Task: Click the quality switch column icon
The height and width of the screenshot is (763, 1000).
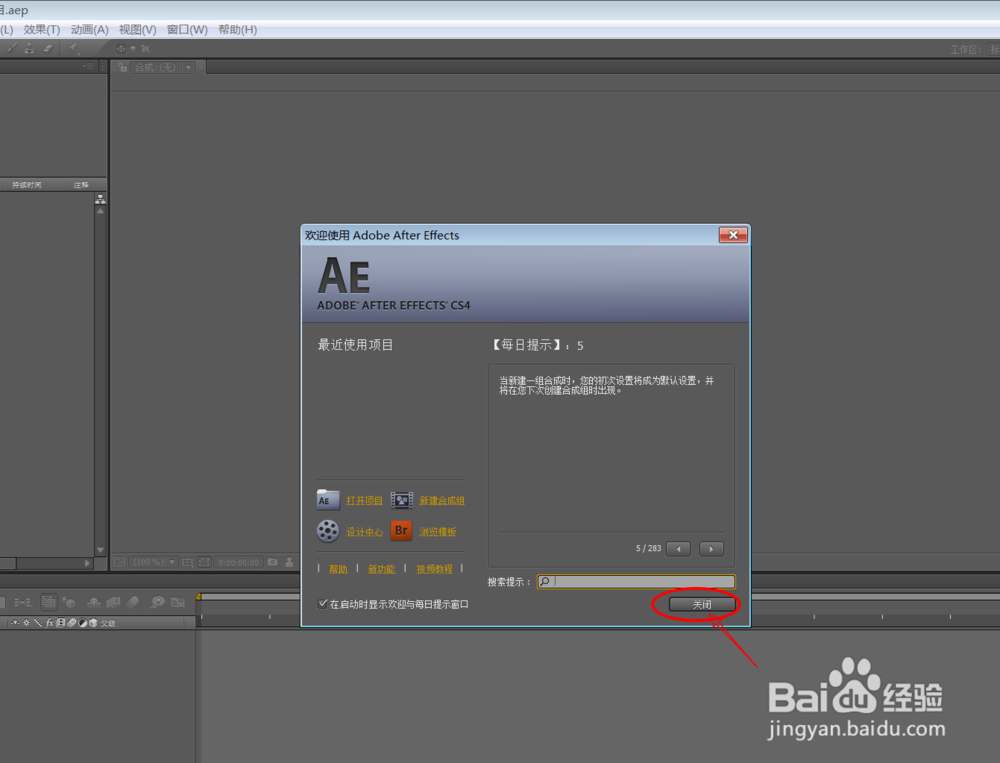Action: [38, 623]
